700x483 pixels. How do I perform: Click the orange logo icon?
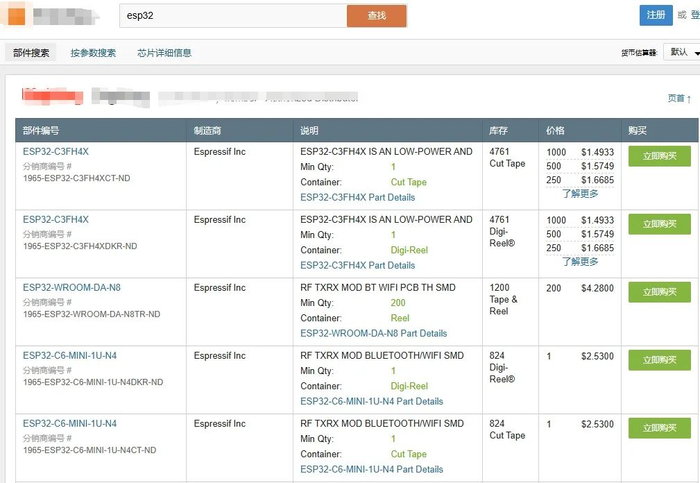tap(17, 15)
